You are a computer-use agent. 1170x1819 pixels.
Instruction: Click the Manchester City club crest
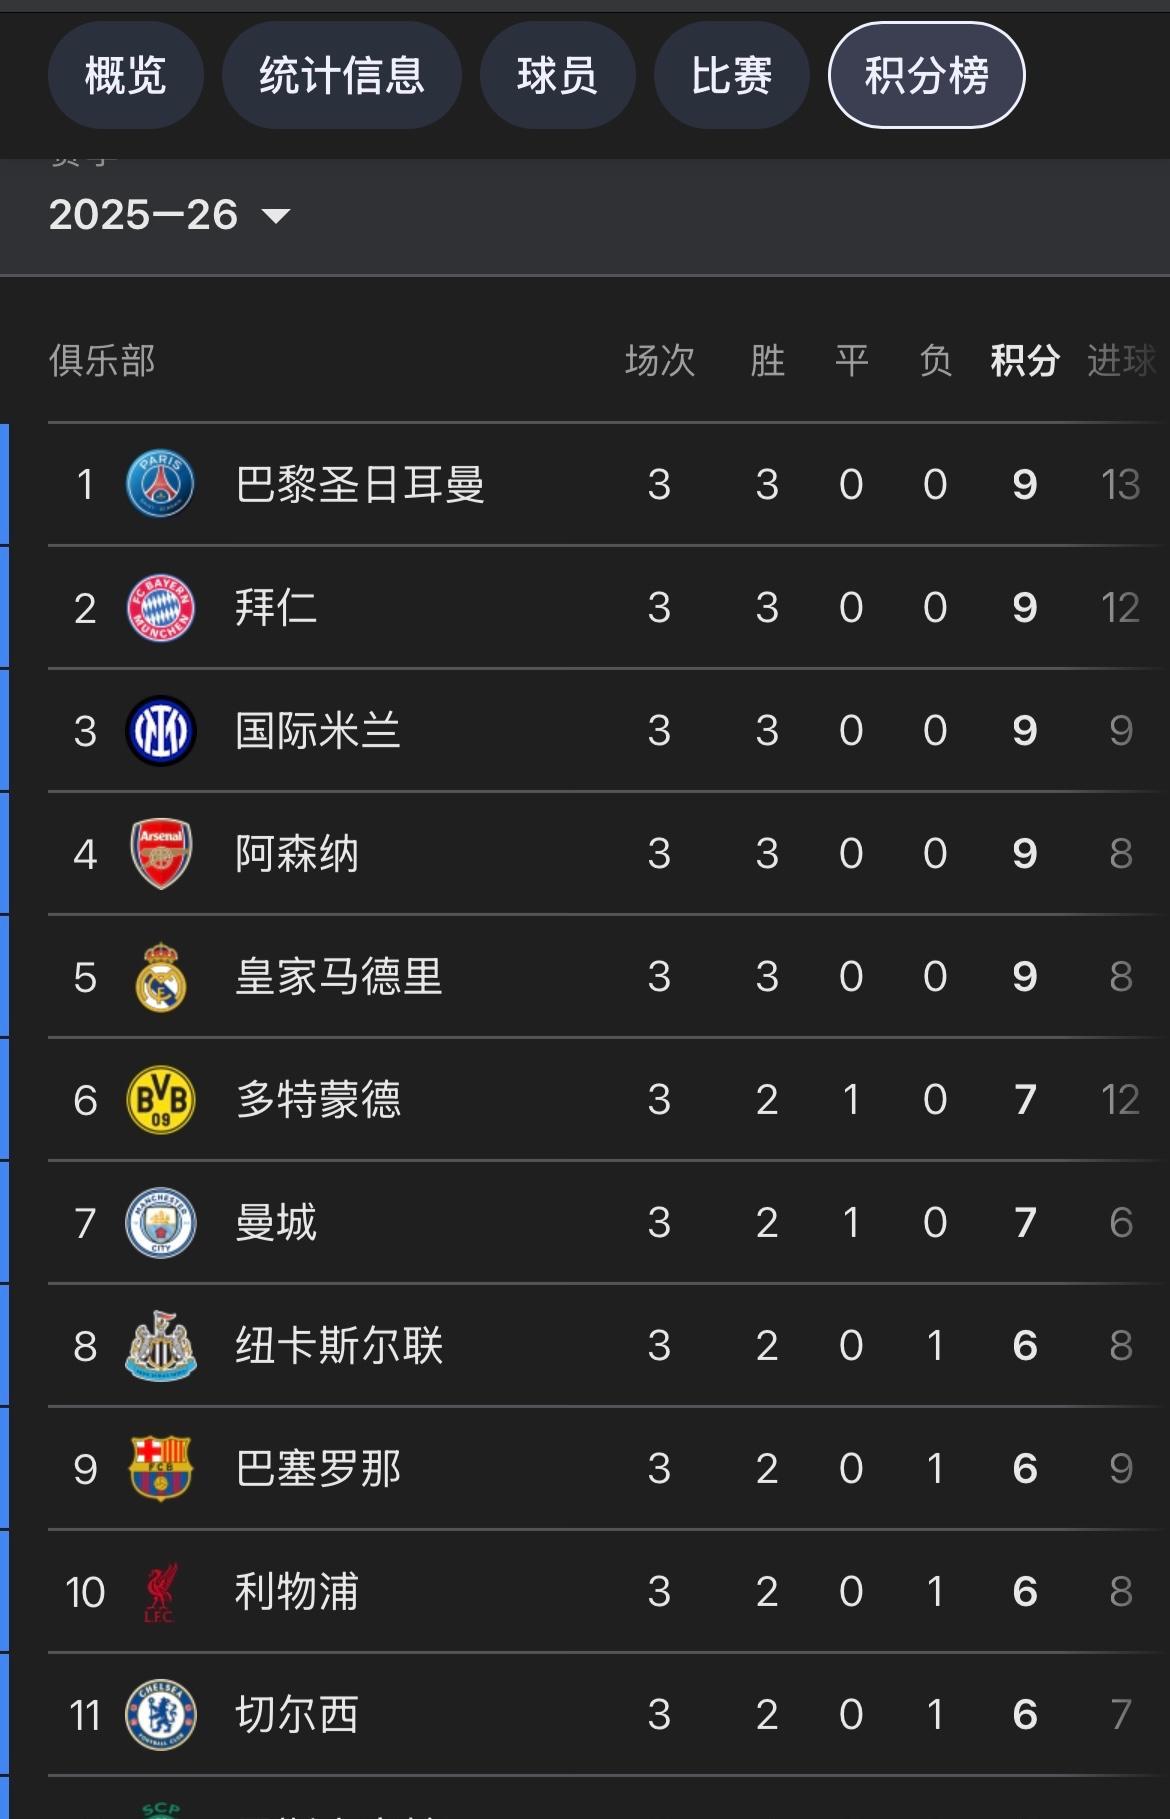pos(160,1223)
